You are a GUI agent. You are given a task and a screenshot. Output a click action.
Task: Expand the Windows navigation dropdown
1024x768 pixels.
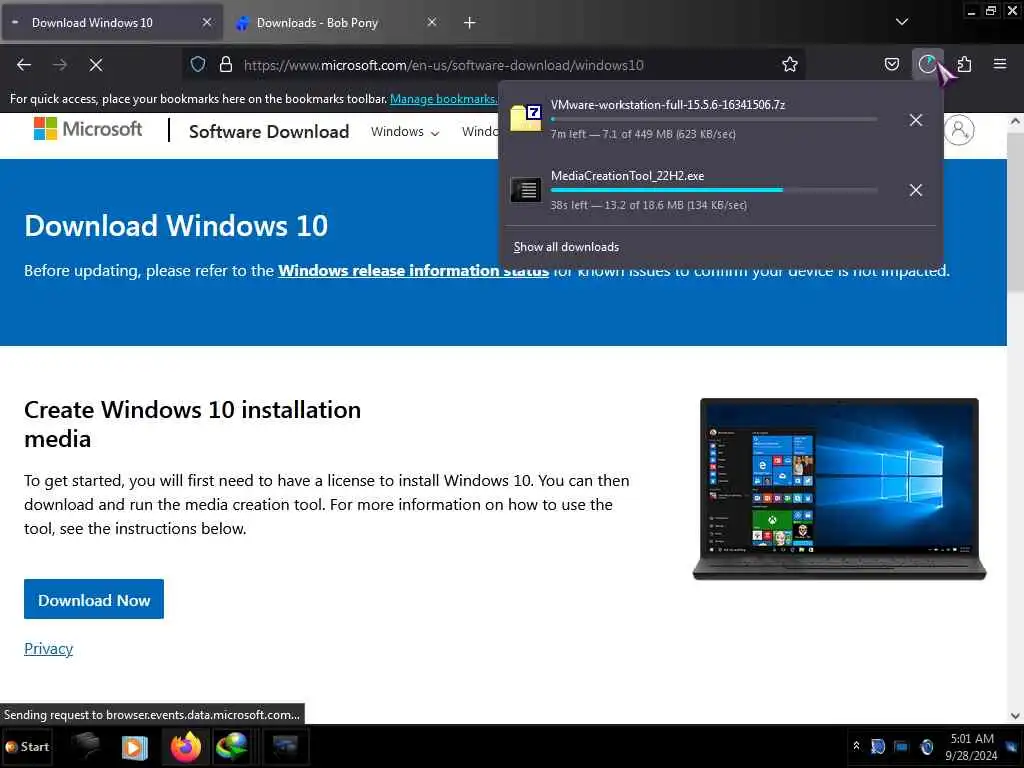tap(405, 132)
